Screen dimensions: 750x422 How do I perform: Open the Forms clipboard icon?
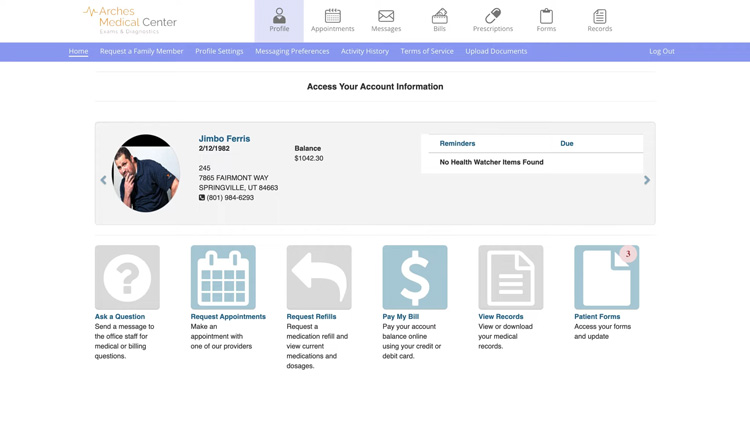546,16
